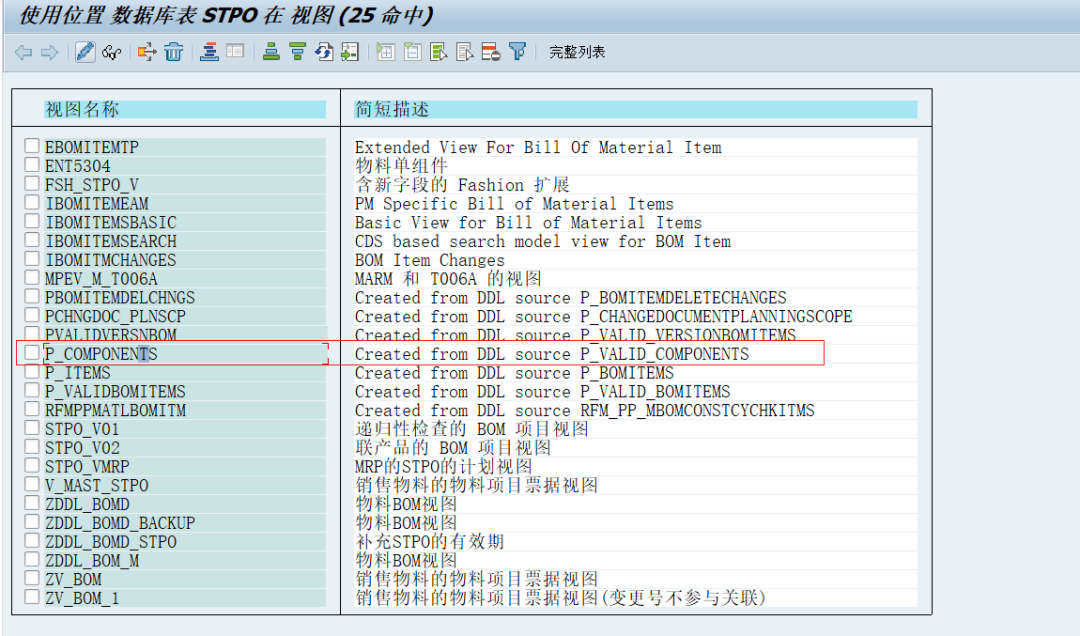This screenshot has height=636, width=1080.
Task: Click description 'MRP的STPO的计划视图'
Action: coord(444,466)
